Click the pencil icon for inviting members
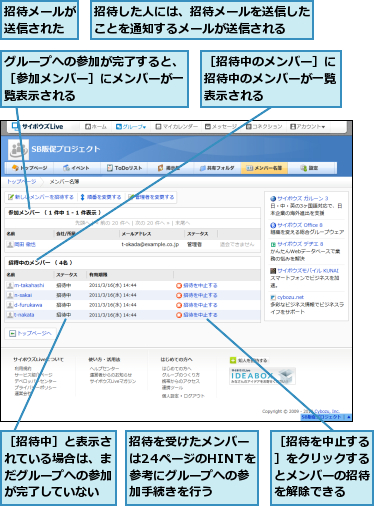374x506 pixels. pyautogui.click(x=11, y=197)
